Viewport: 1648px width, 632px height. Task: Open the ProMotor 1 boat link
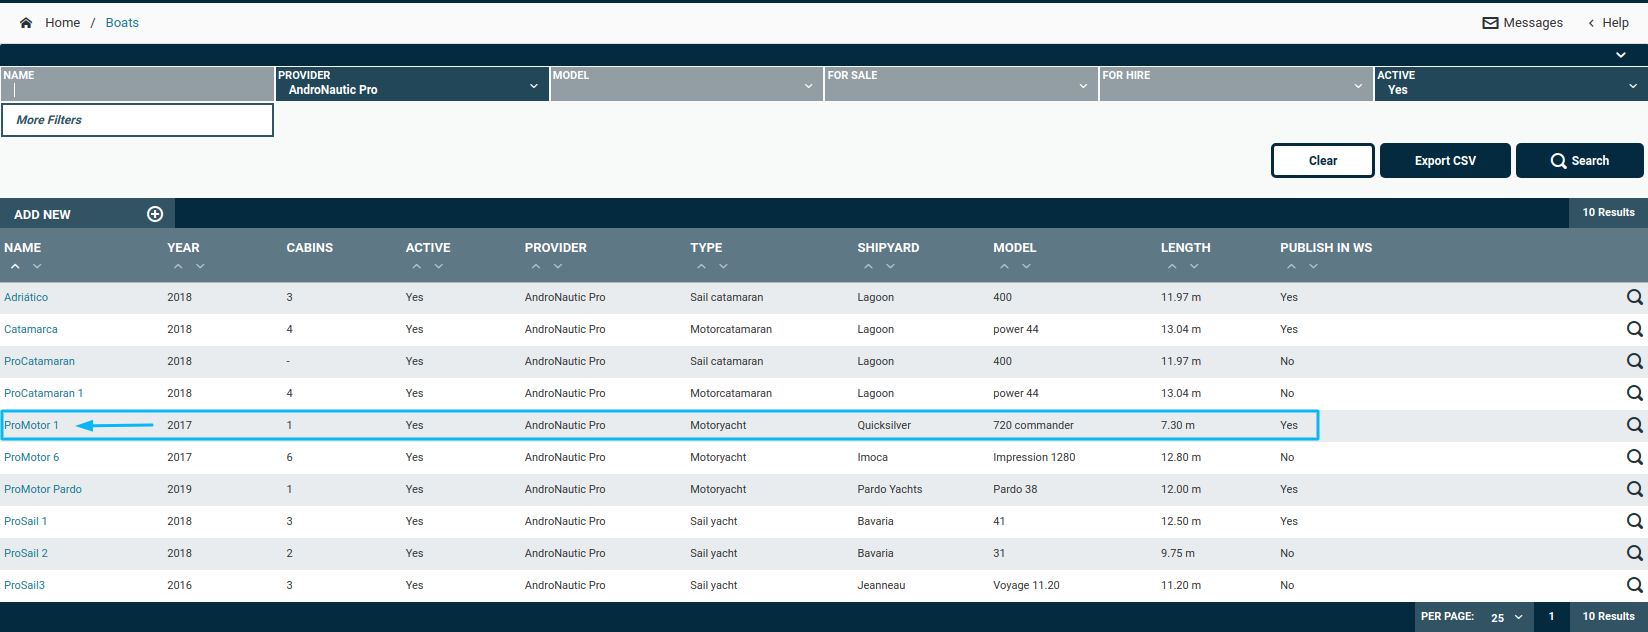pos(31,425)
